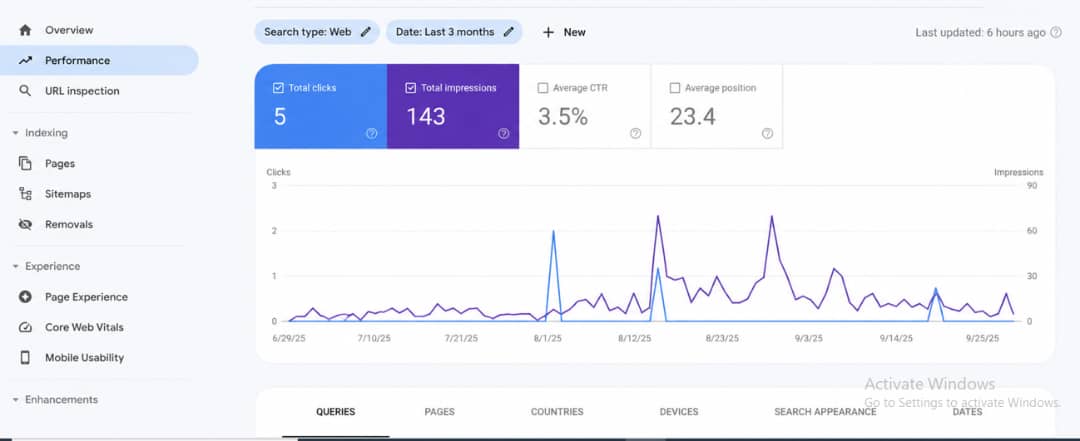
Task: Open the Sitemaps report
Action: click(99, 194)
